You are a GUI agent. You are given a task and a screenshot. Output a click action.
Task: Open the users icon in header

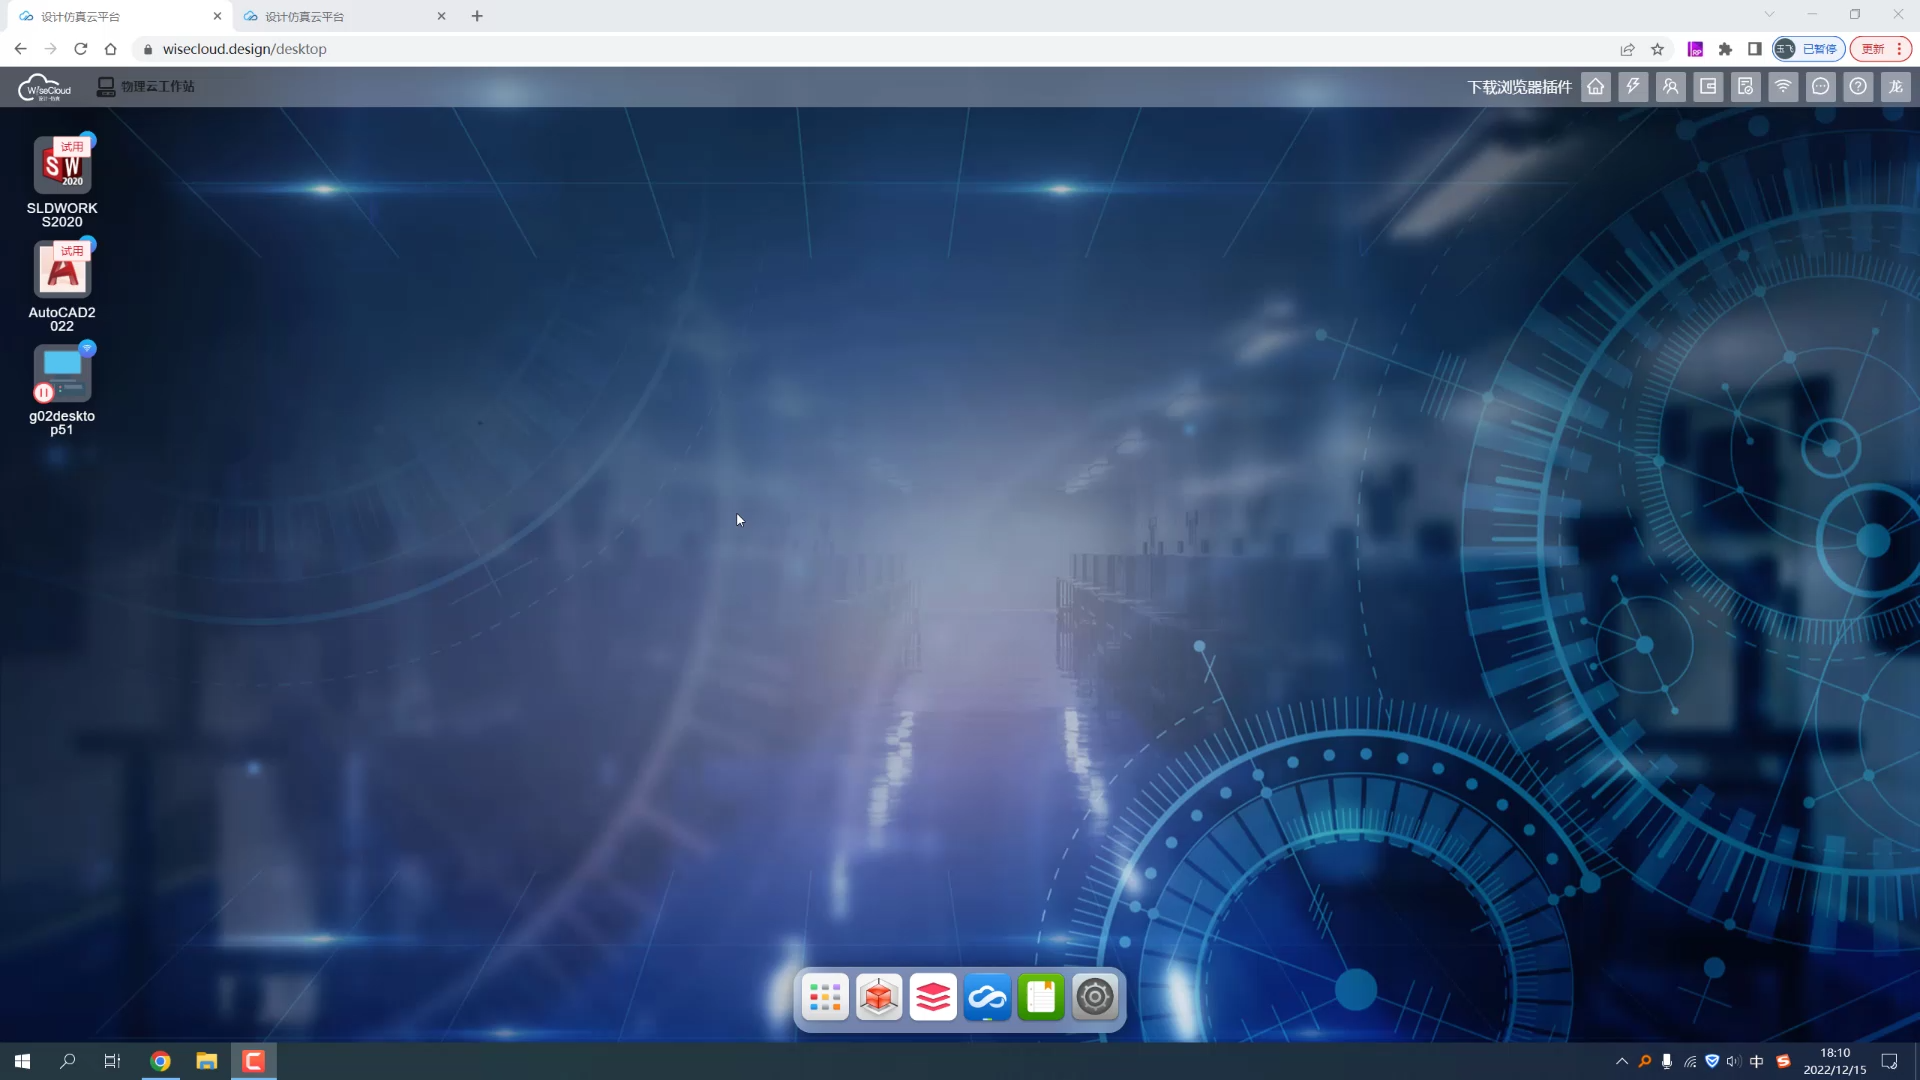click(1671, 87)
